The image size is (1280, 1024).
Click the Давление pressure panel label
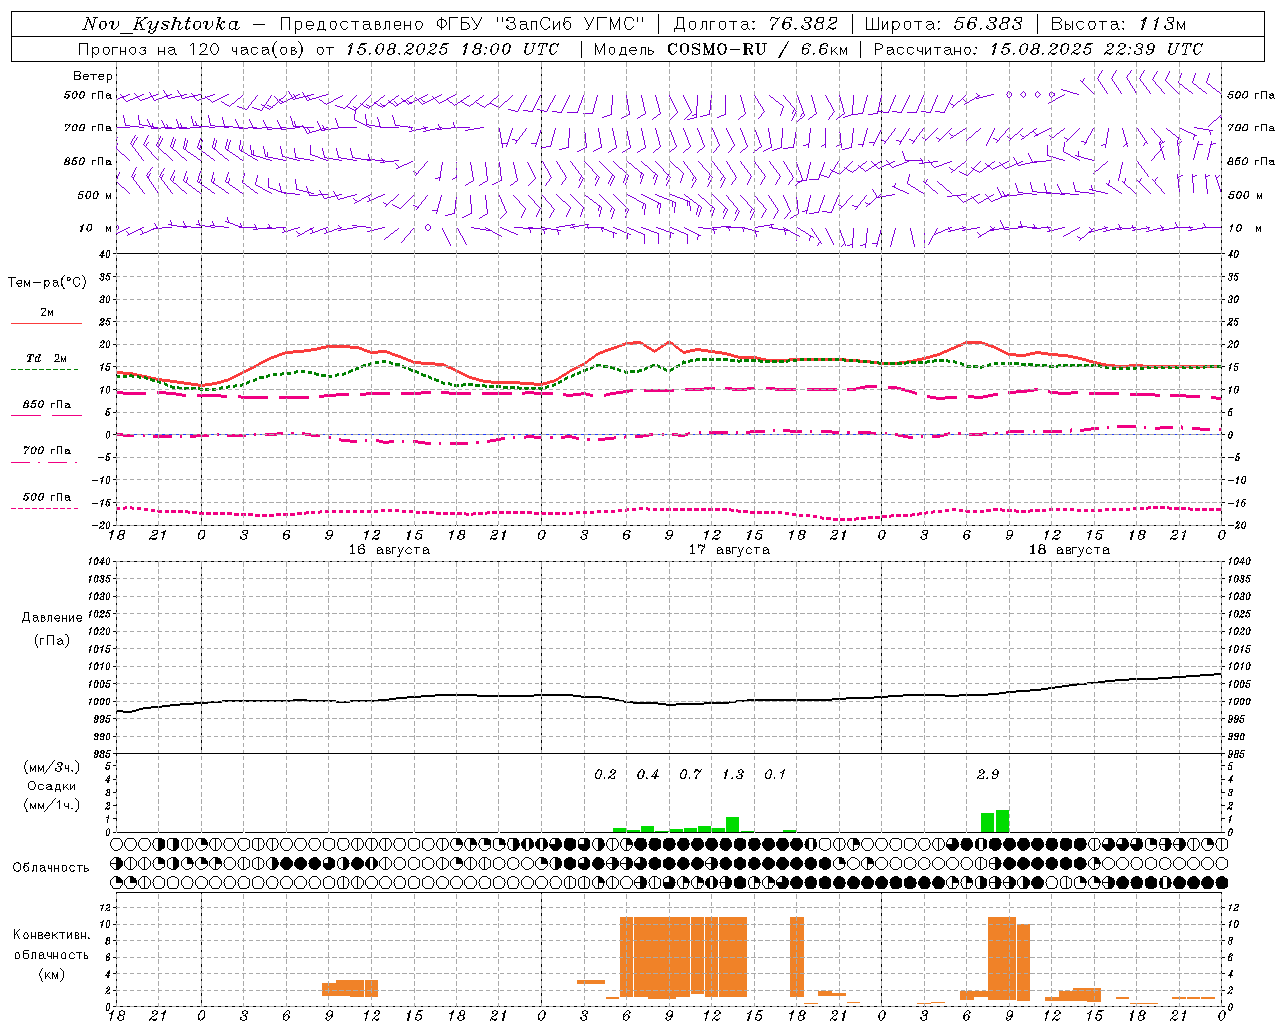pos(51,618)
